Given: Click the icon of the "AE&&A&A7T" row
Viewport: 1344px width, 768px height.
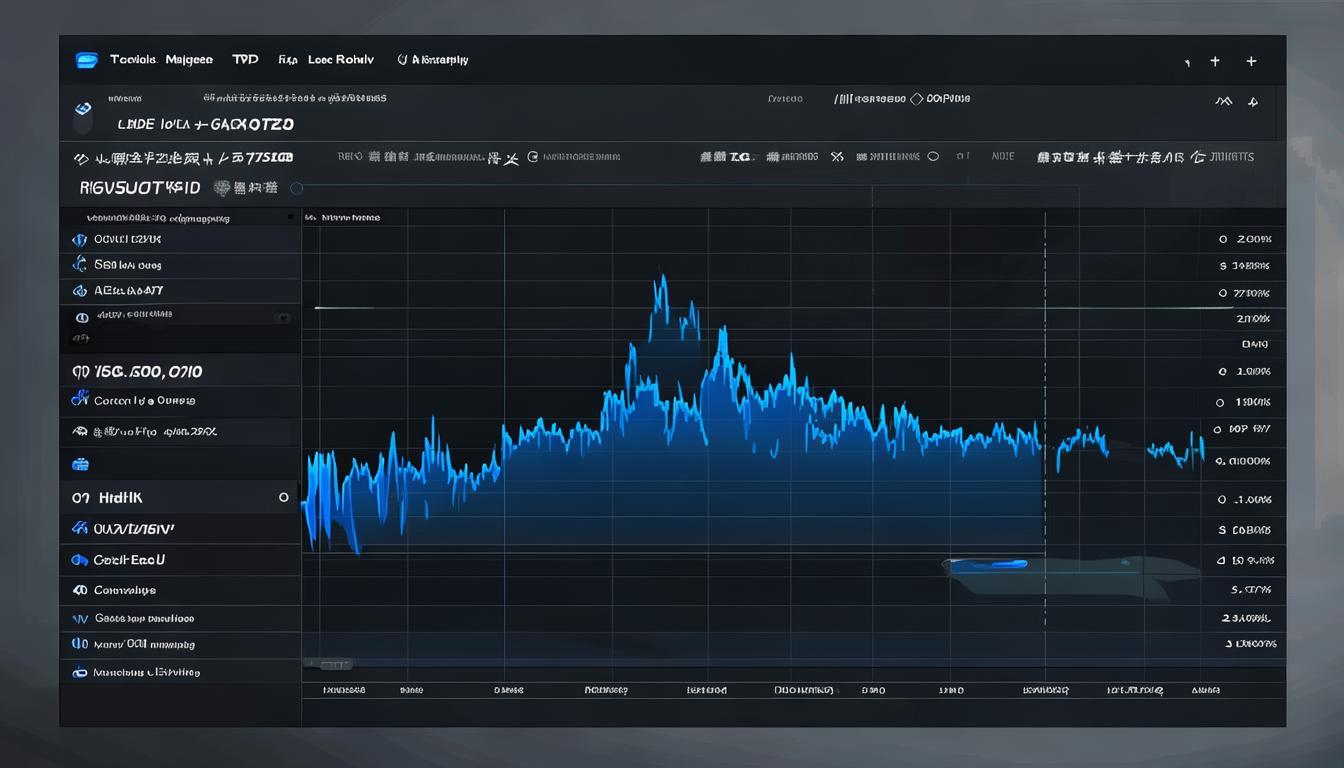Looking at the screenshot, I should pos(80,291).
